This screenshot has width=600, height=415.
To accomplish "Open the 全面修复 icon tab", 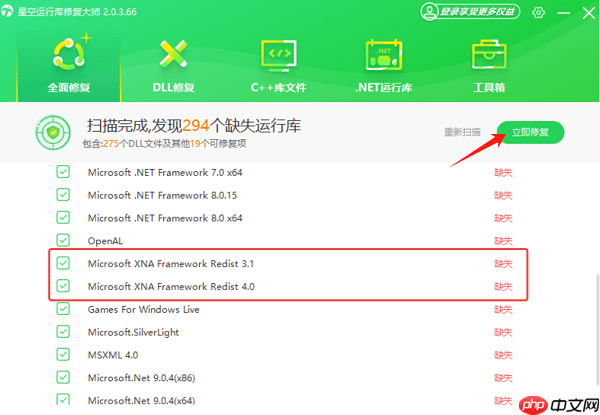I will pos(71,53).
